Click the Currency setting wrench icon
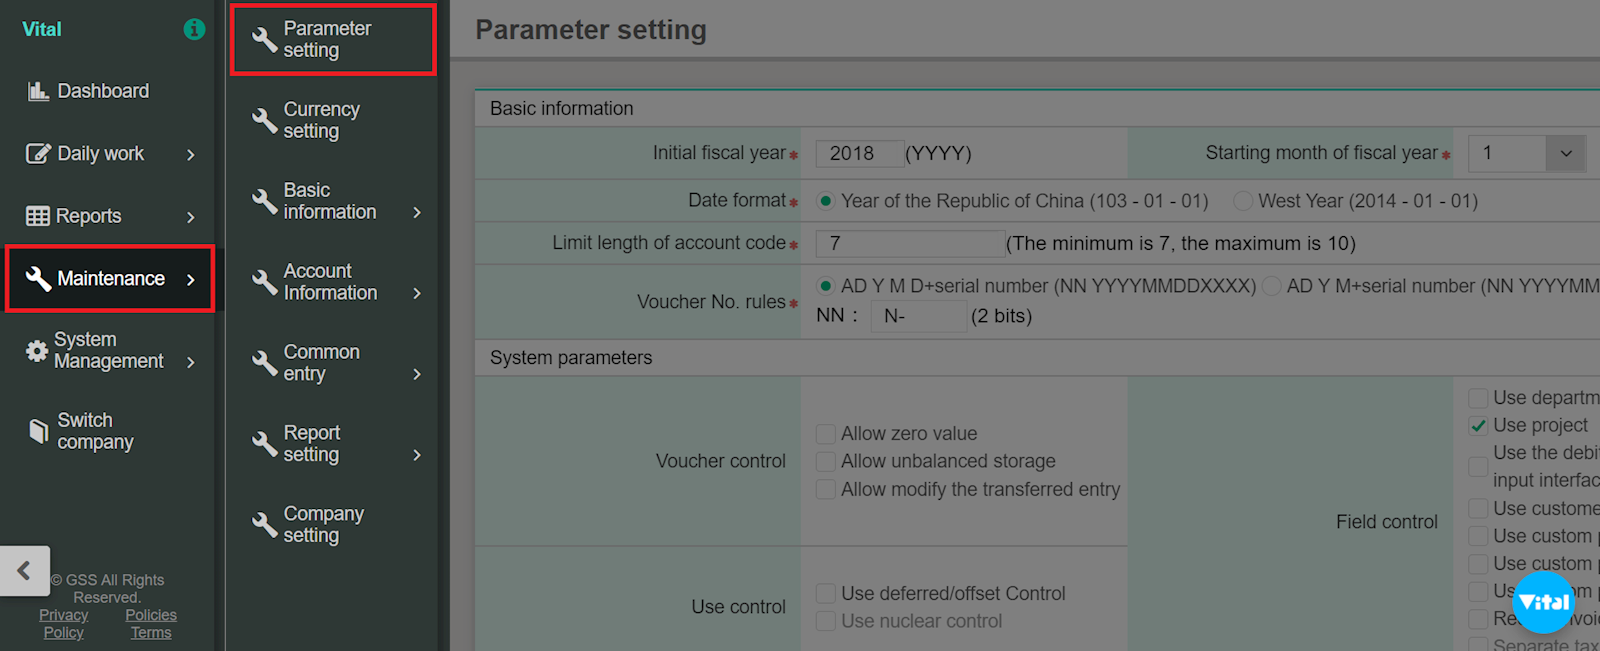The height and width of the screenshot is (651, 1600). click(x=264, y=120)
